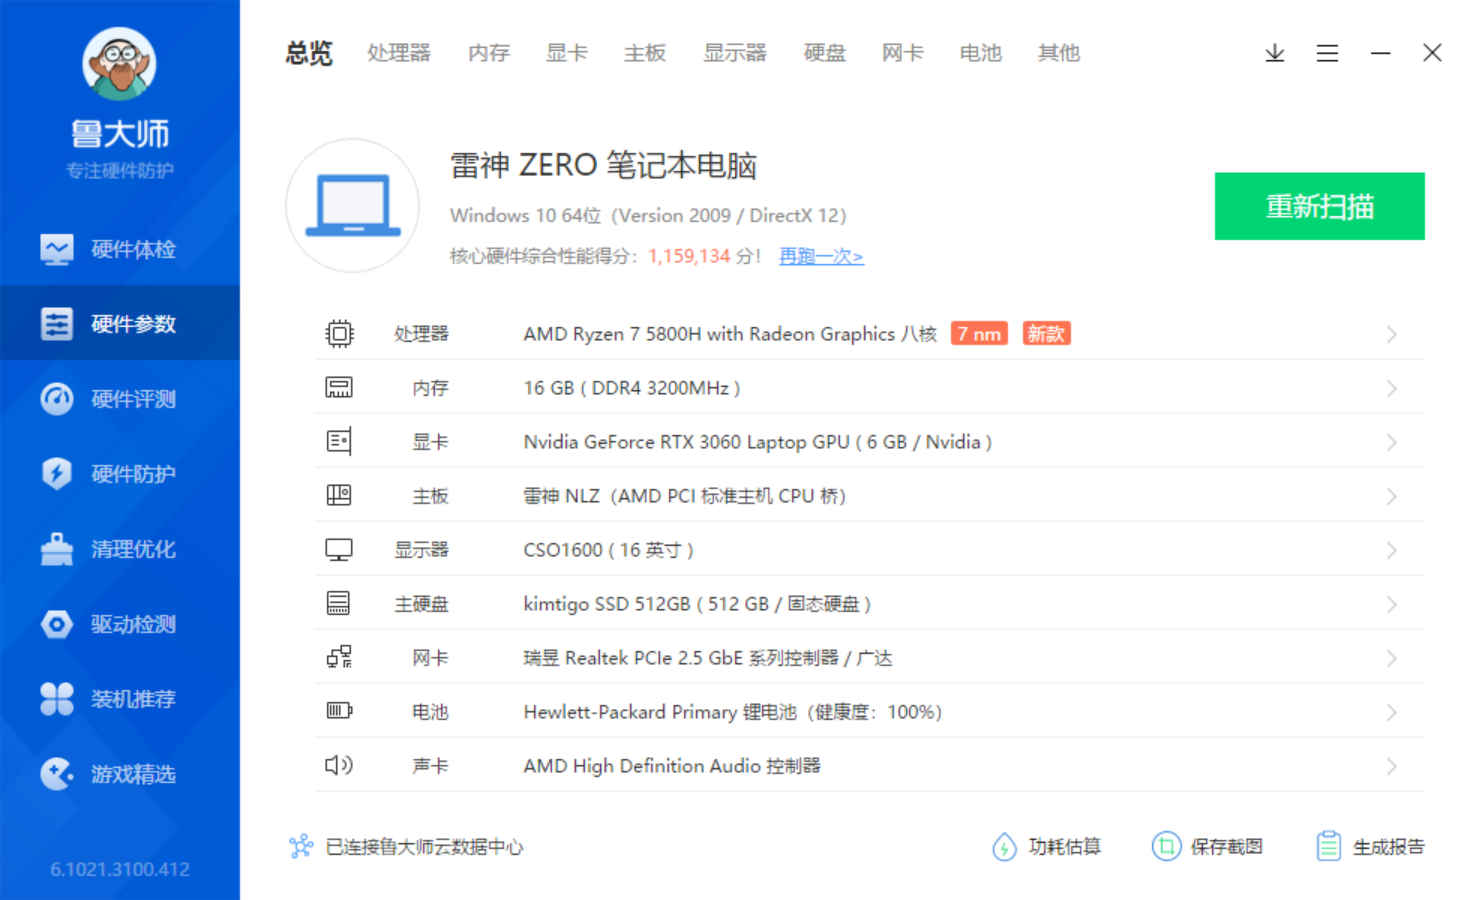Switch to the 总览 tab

point(309,53)
